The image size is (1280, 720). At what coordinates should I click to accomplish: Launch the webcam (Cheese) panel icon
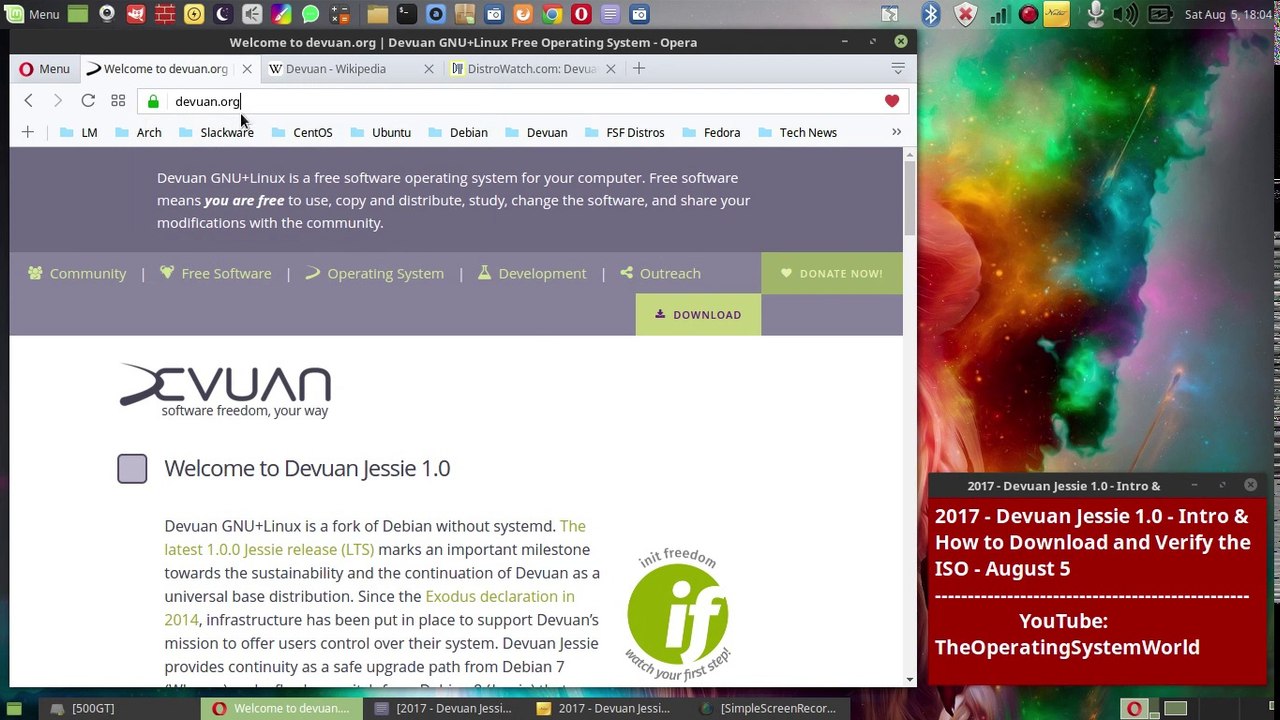click(x=107, y=14)
